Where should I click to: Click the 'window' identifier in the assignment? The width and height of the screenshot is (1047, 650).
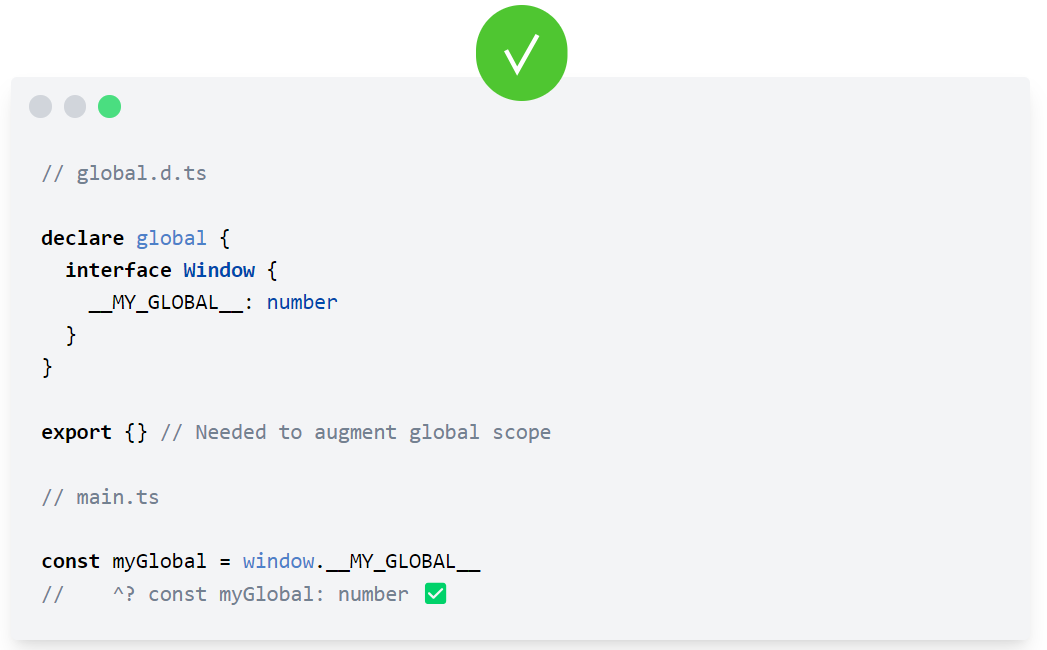point(278,561)
